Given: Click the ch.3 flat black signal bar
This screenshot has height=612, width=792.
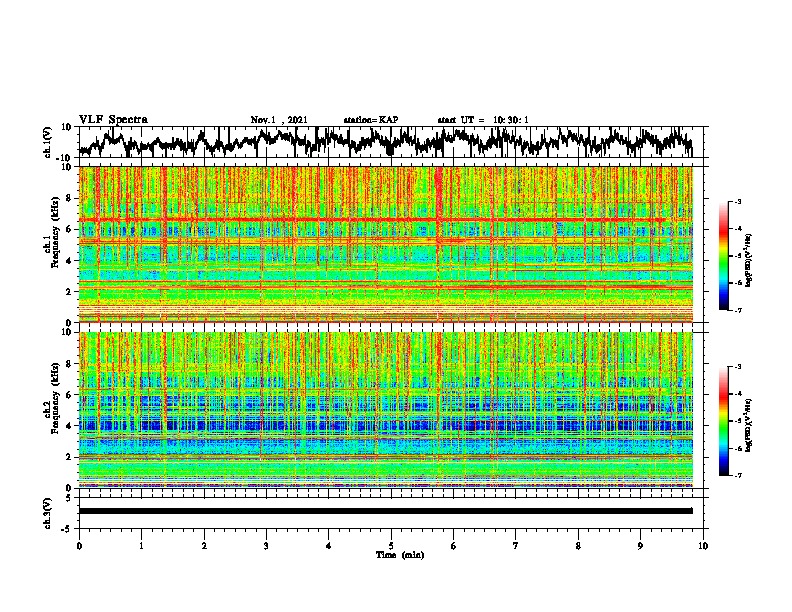Looking at the screenshot, I should click(x=385, y=511).
